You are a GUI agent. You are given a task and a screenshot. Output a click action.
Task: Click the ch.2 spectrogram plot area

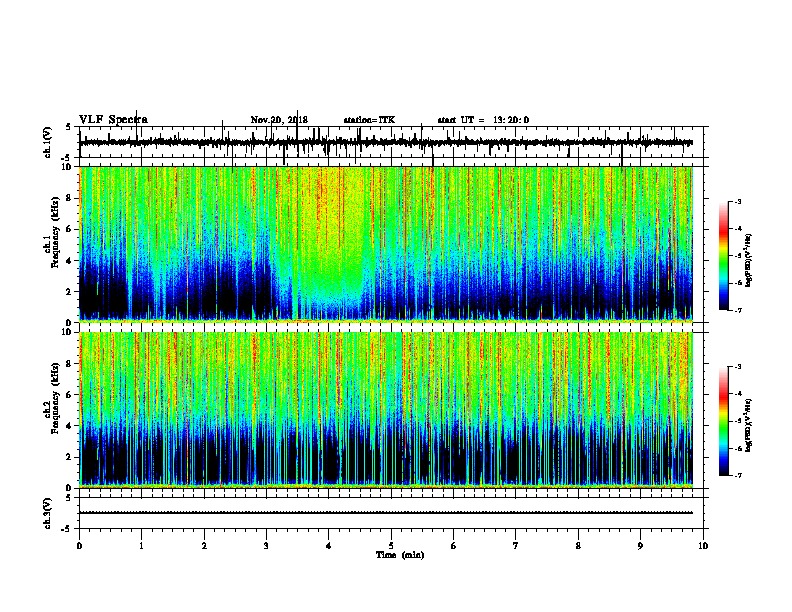pos(386,410)
